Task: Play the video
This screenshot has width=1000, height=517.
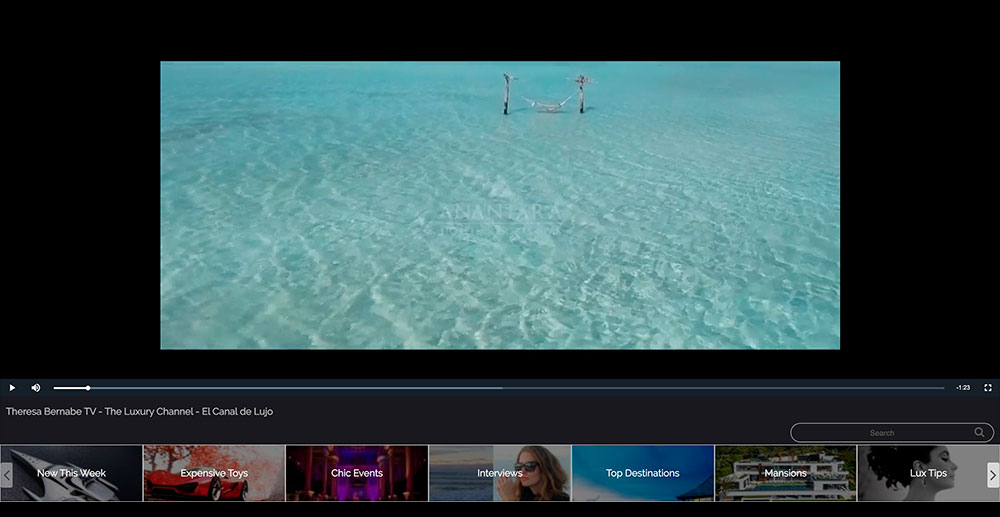Action: point(11,388)
